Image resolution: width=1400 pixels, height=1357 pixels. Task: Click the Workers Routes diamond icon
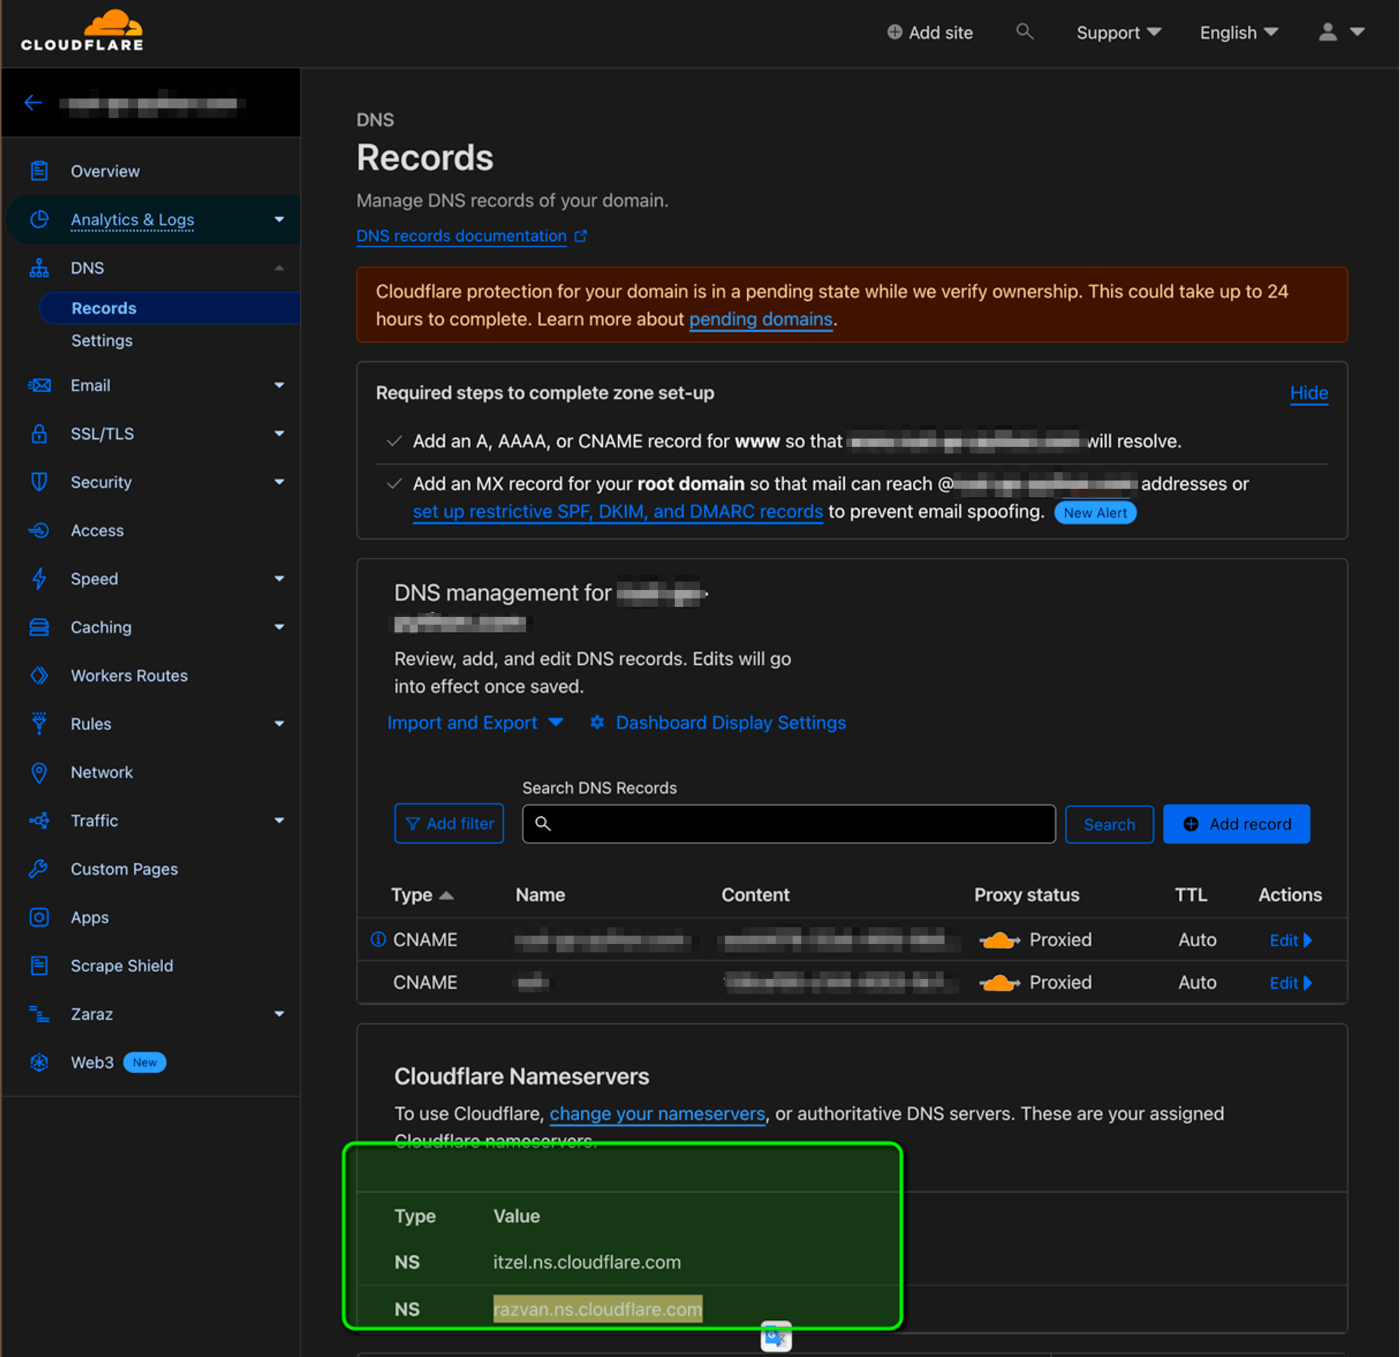(39, 675)
